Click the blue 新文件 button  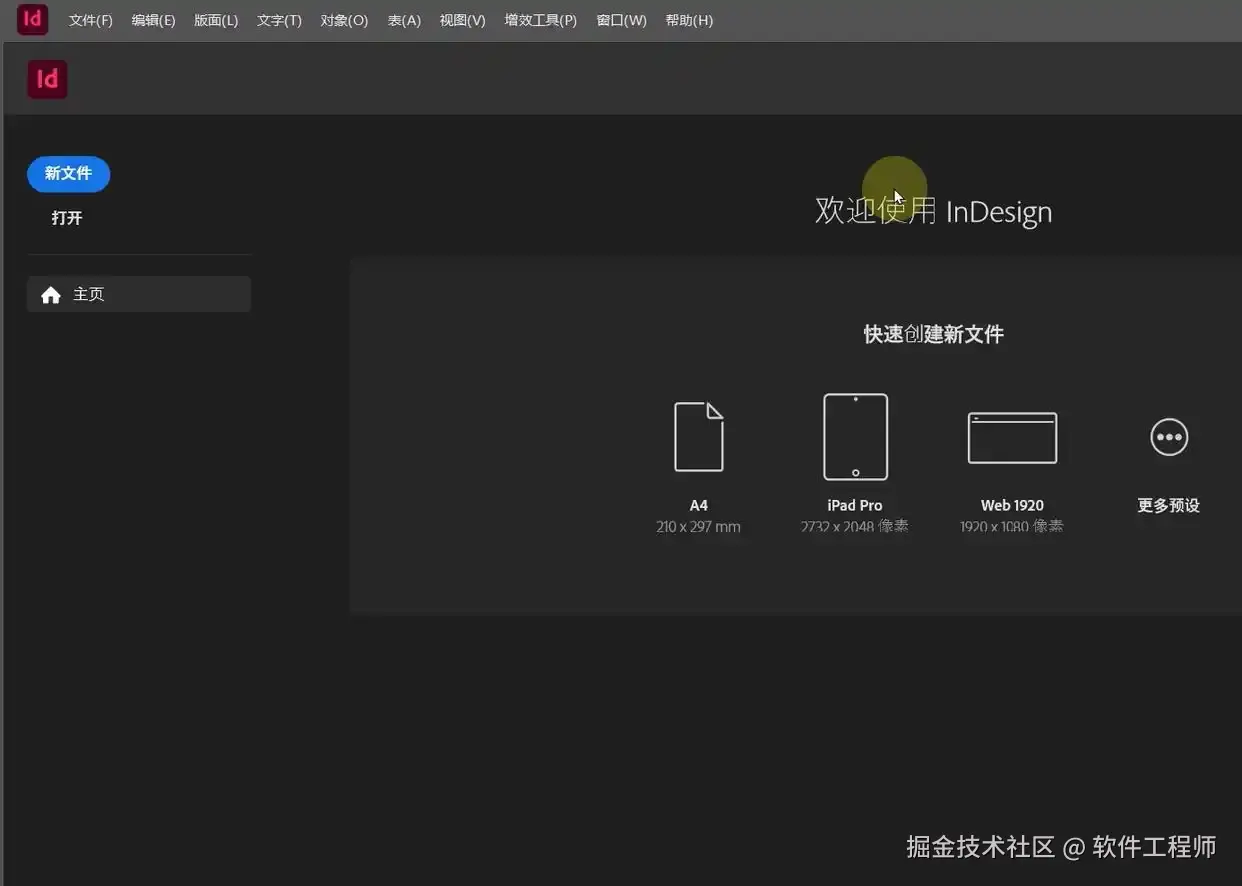(68, 174)
